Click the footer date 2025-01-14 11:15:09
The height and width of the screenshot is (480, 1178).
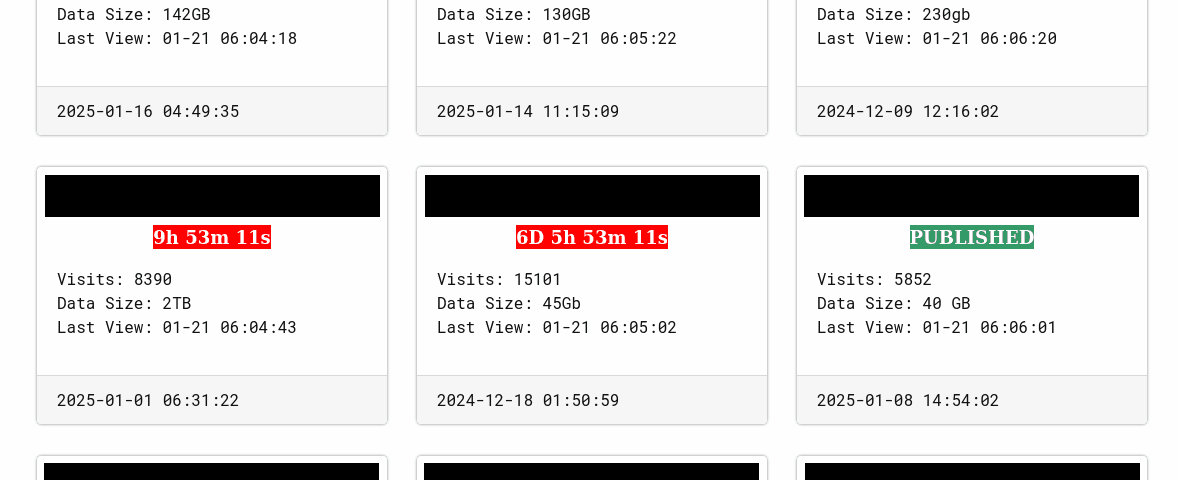[528, 111]
